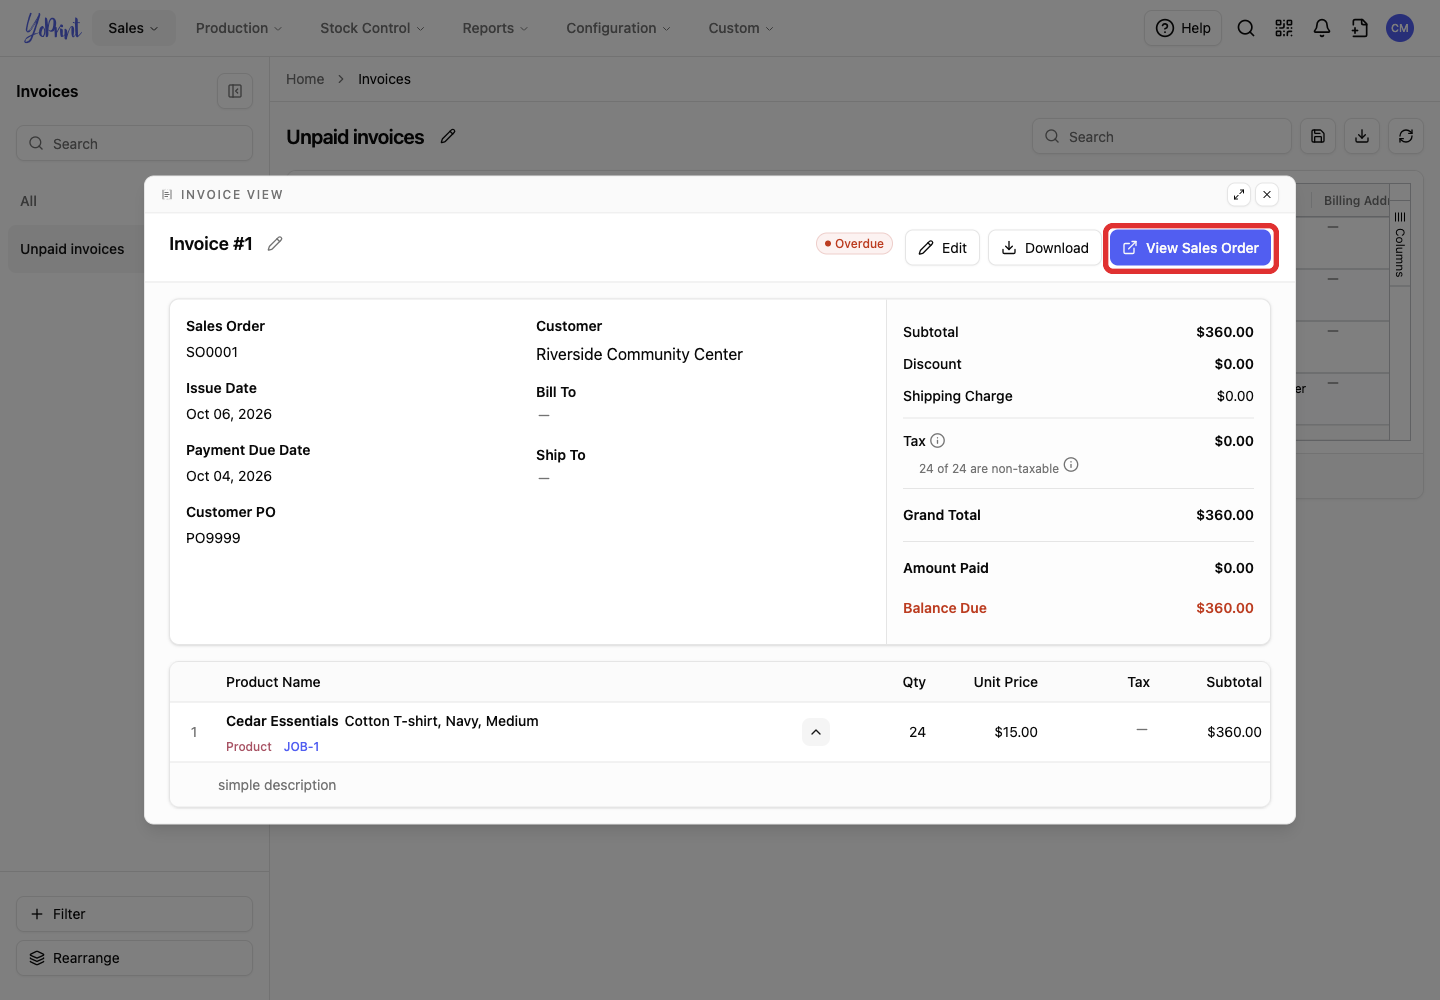
Task: Add a Filter in sidebar
Action: tap(134, 914)
